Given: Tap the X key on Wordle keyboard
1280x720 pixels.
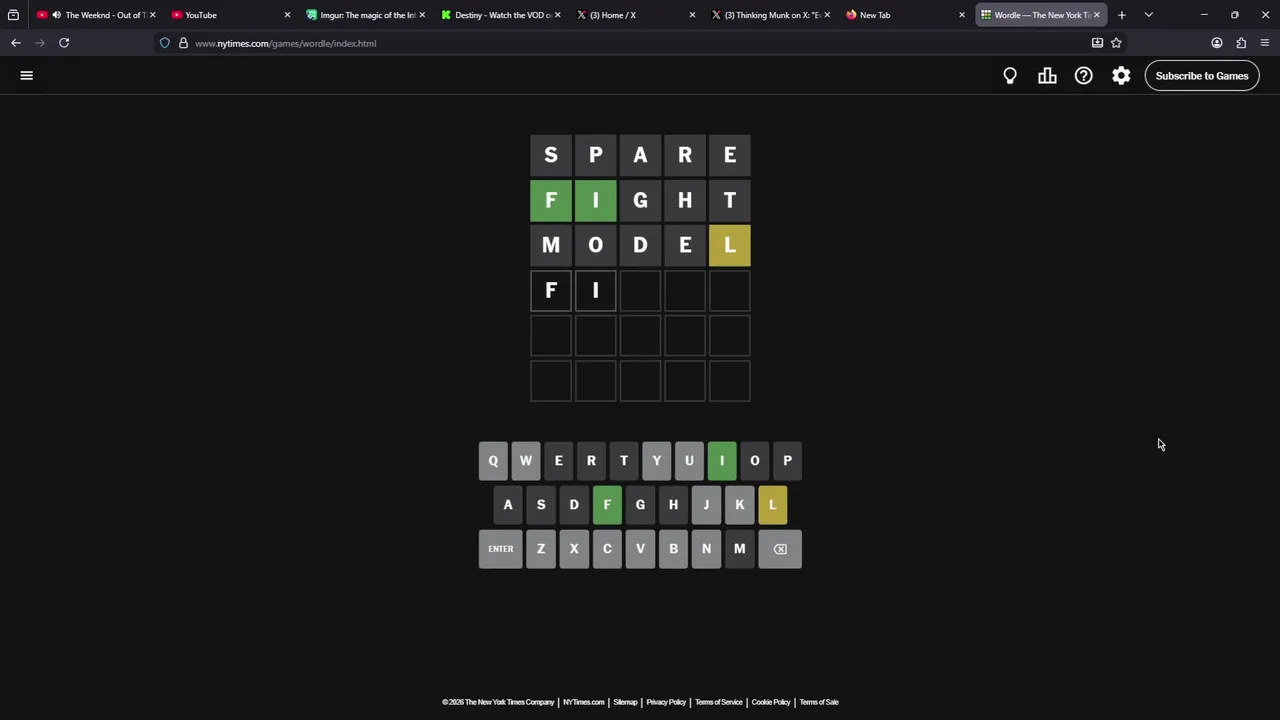Looking at the screenshot, I should click(x=574, y=549).
